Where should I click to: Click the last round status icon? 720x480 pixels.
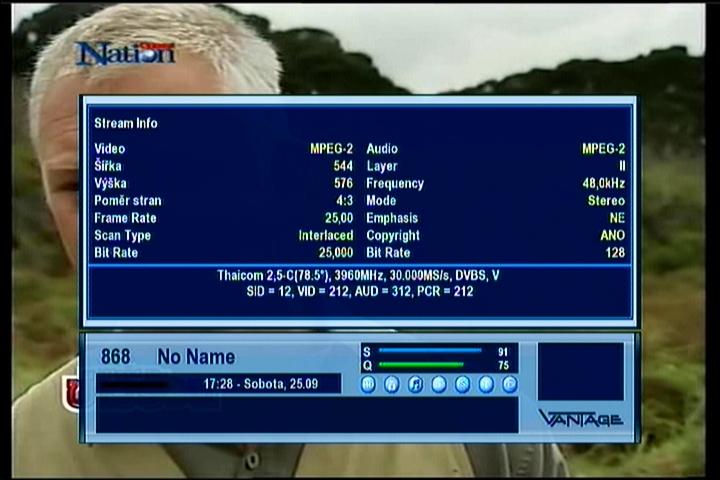pos(509,384)
